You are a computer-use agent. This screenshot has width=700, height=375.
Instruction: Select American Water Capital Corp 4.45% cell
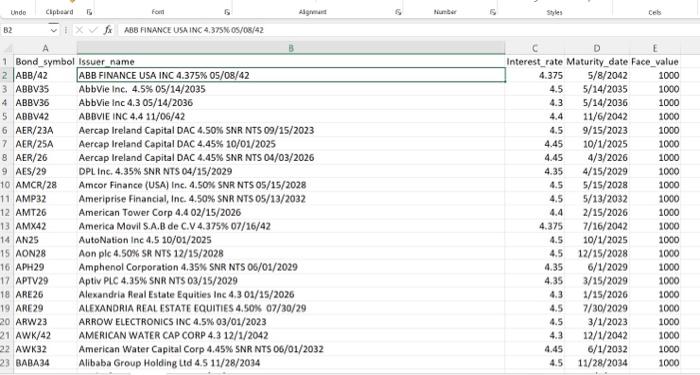click(x=291, y=349)
